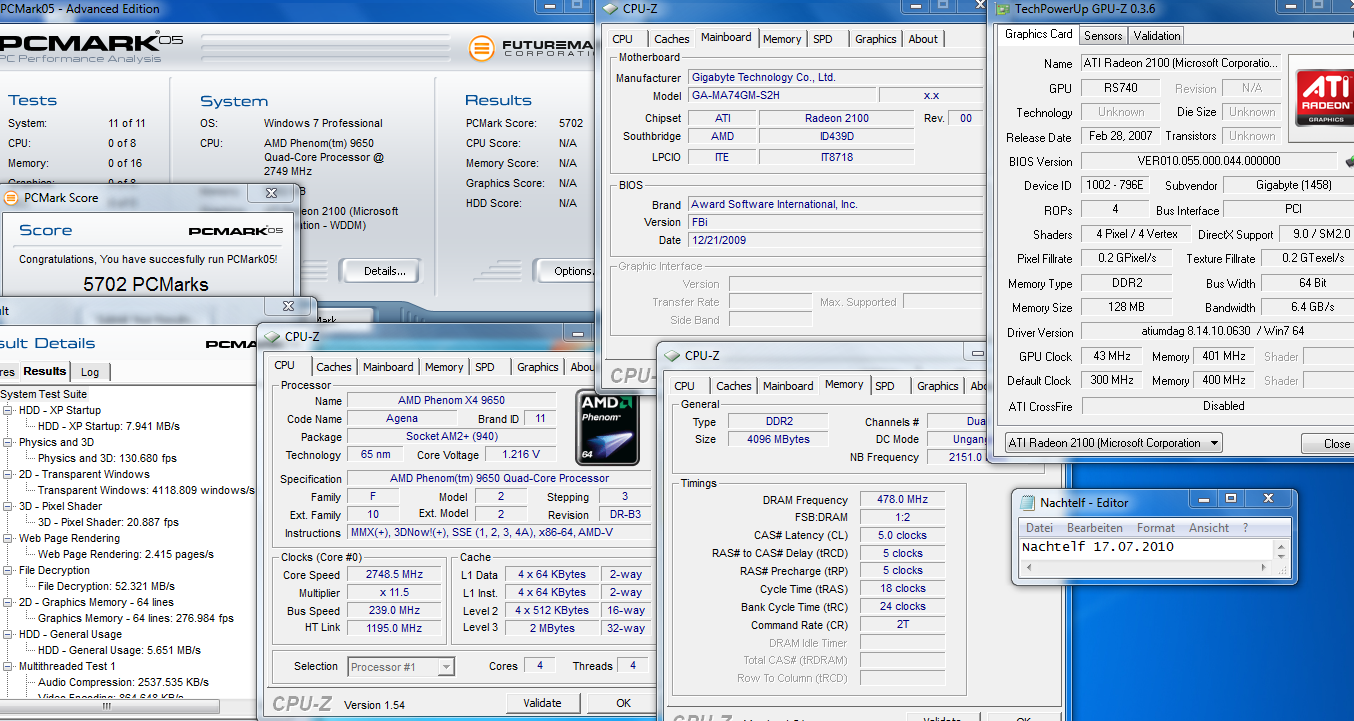1354x721 pixels.
Task: Open the Processor #1 selection dropdown in CPU-Z
Action: tap(446, 667)
